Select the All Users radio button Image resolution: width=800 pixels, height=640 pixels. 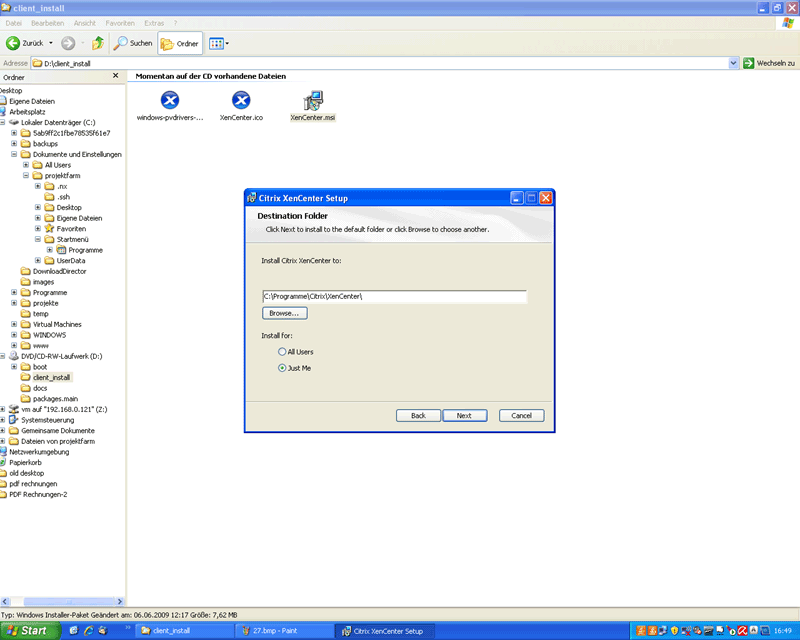pyautogui.click(x=282, y=352)
